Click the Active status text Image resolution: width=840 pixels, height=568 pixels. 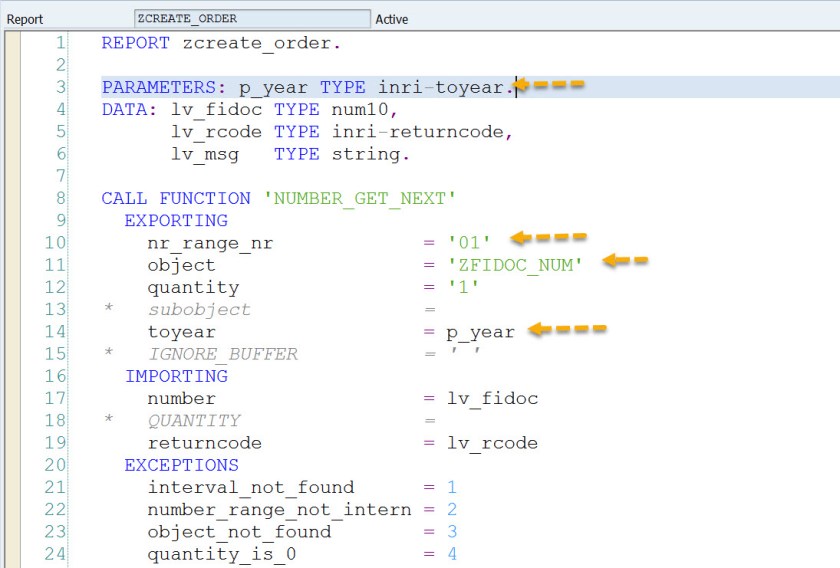point(391,19)
